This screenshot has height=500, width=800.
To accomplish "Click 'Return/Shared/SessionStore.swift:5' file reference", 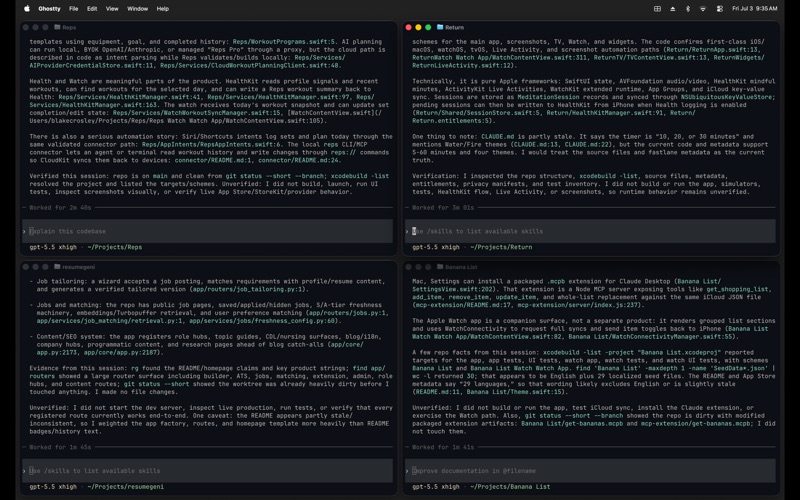I will (477, 113).
